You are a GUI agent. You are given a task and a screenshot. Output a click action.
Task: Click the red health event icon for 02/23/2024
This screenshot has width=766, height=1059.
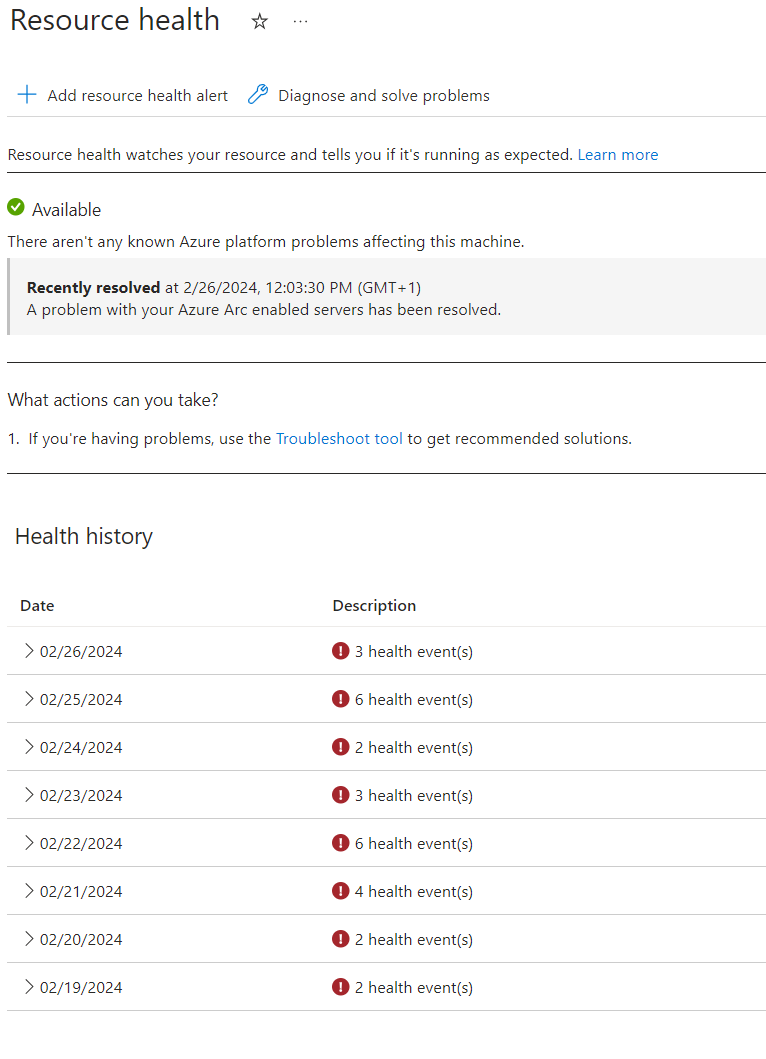tap(341, 795)
